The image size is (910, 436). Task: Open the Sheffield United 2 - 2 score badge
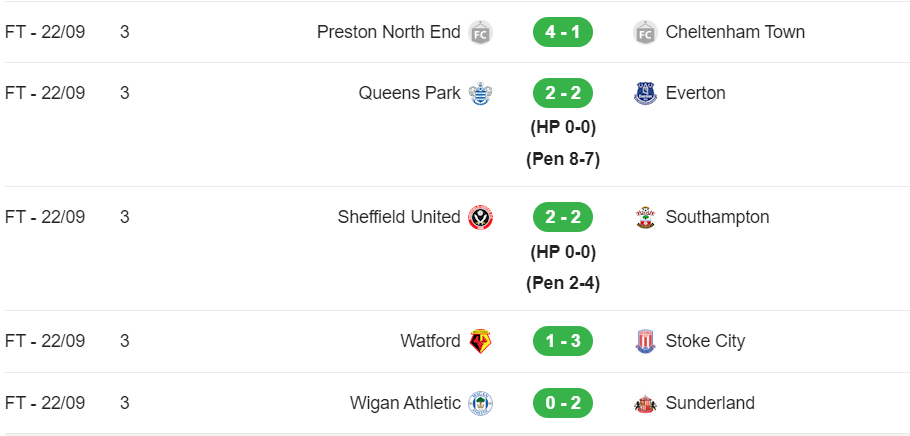563,217
